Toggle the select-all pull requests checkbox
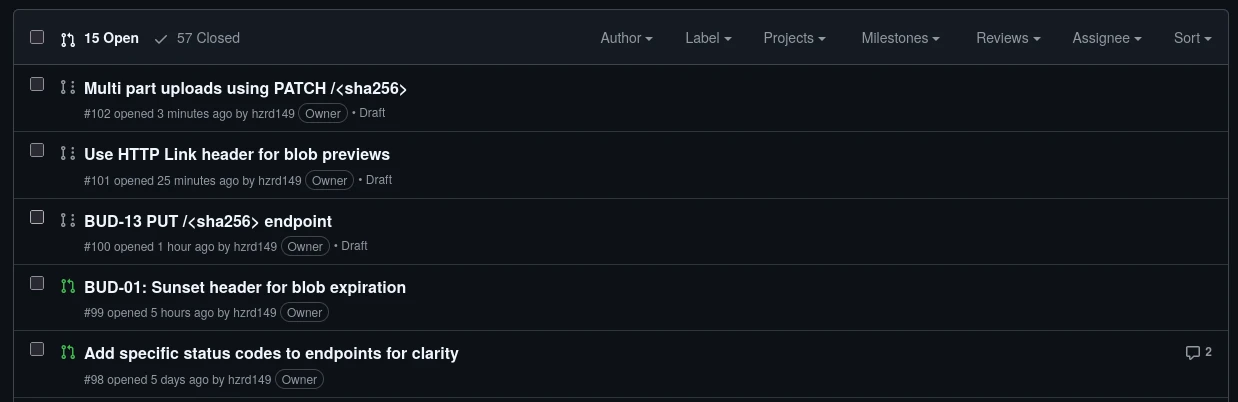This screenshot has width=1238, height=402. (37, 37)
